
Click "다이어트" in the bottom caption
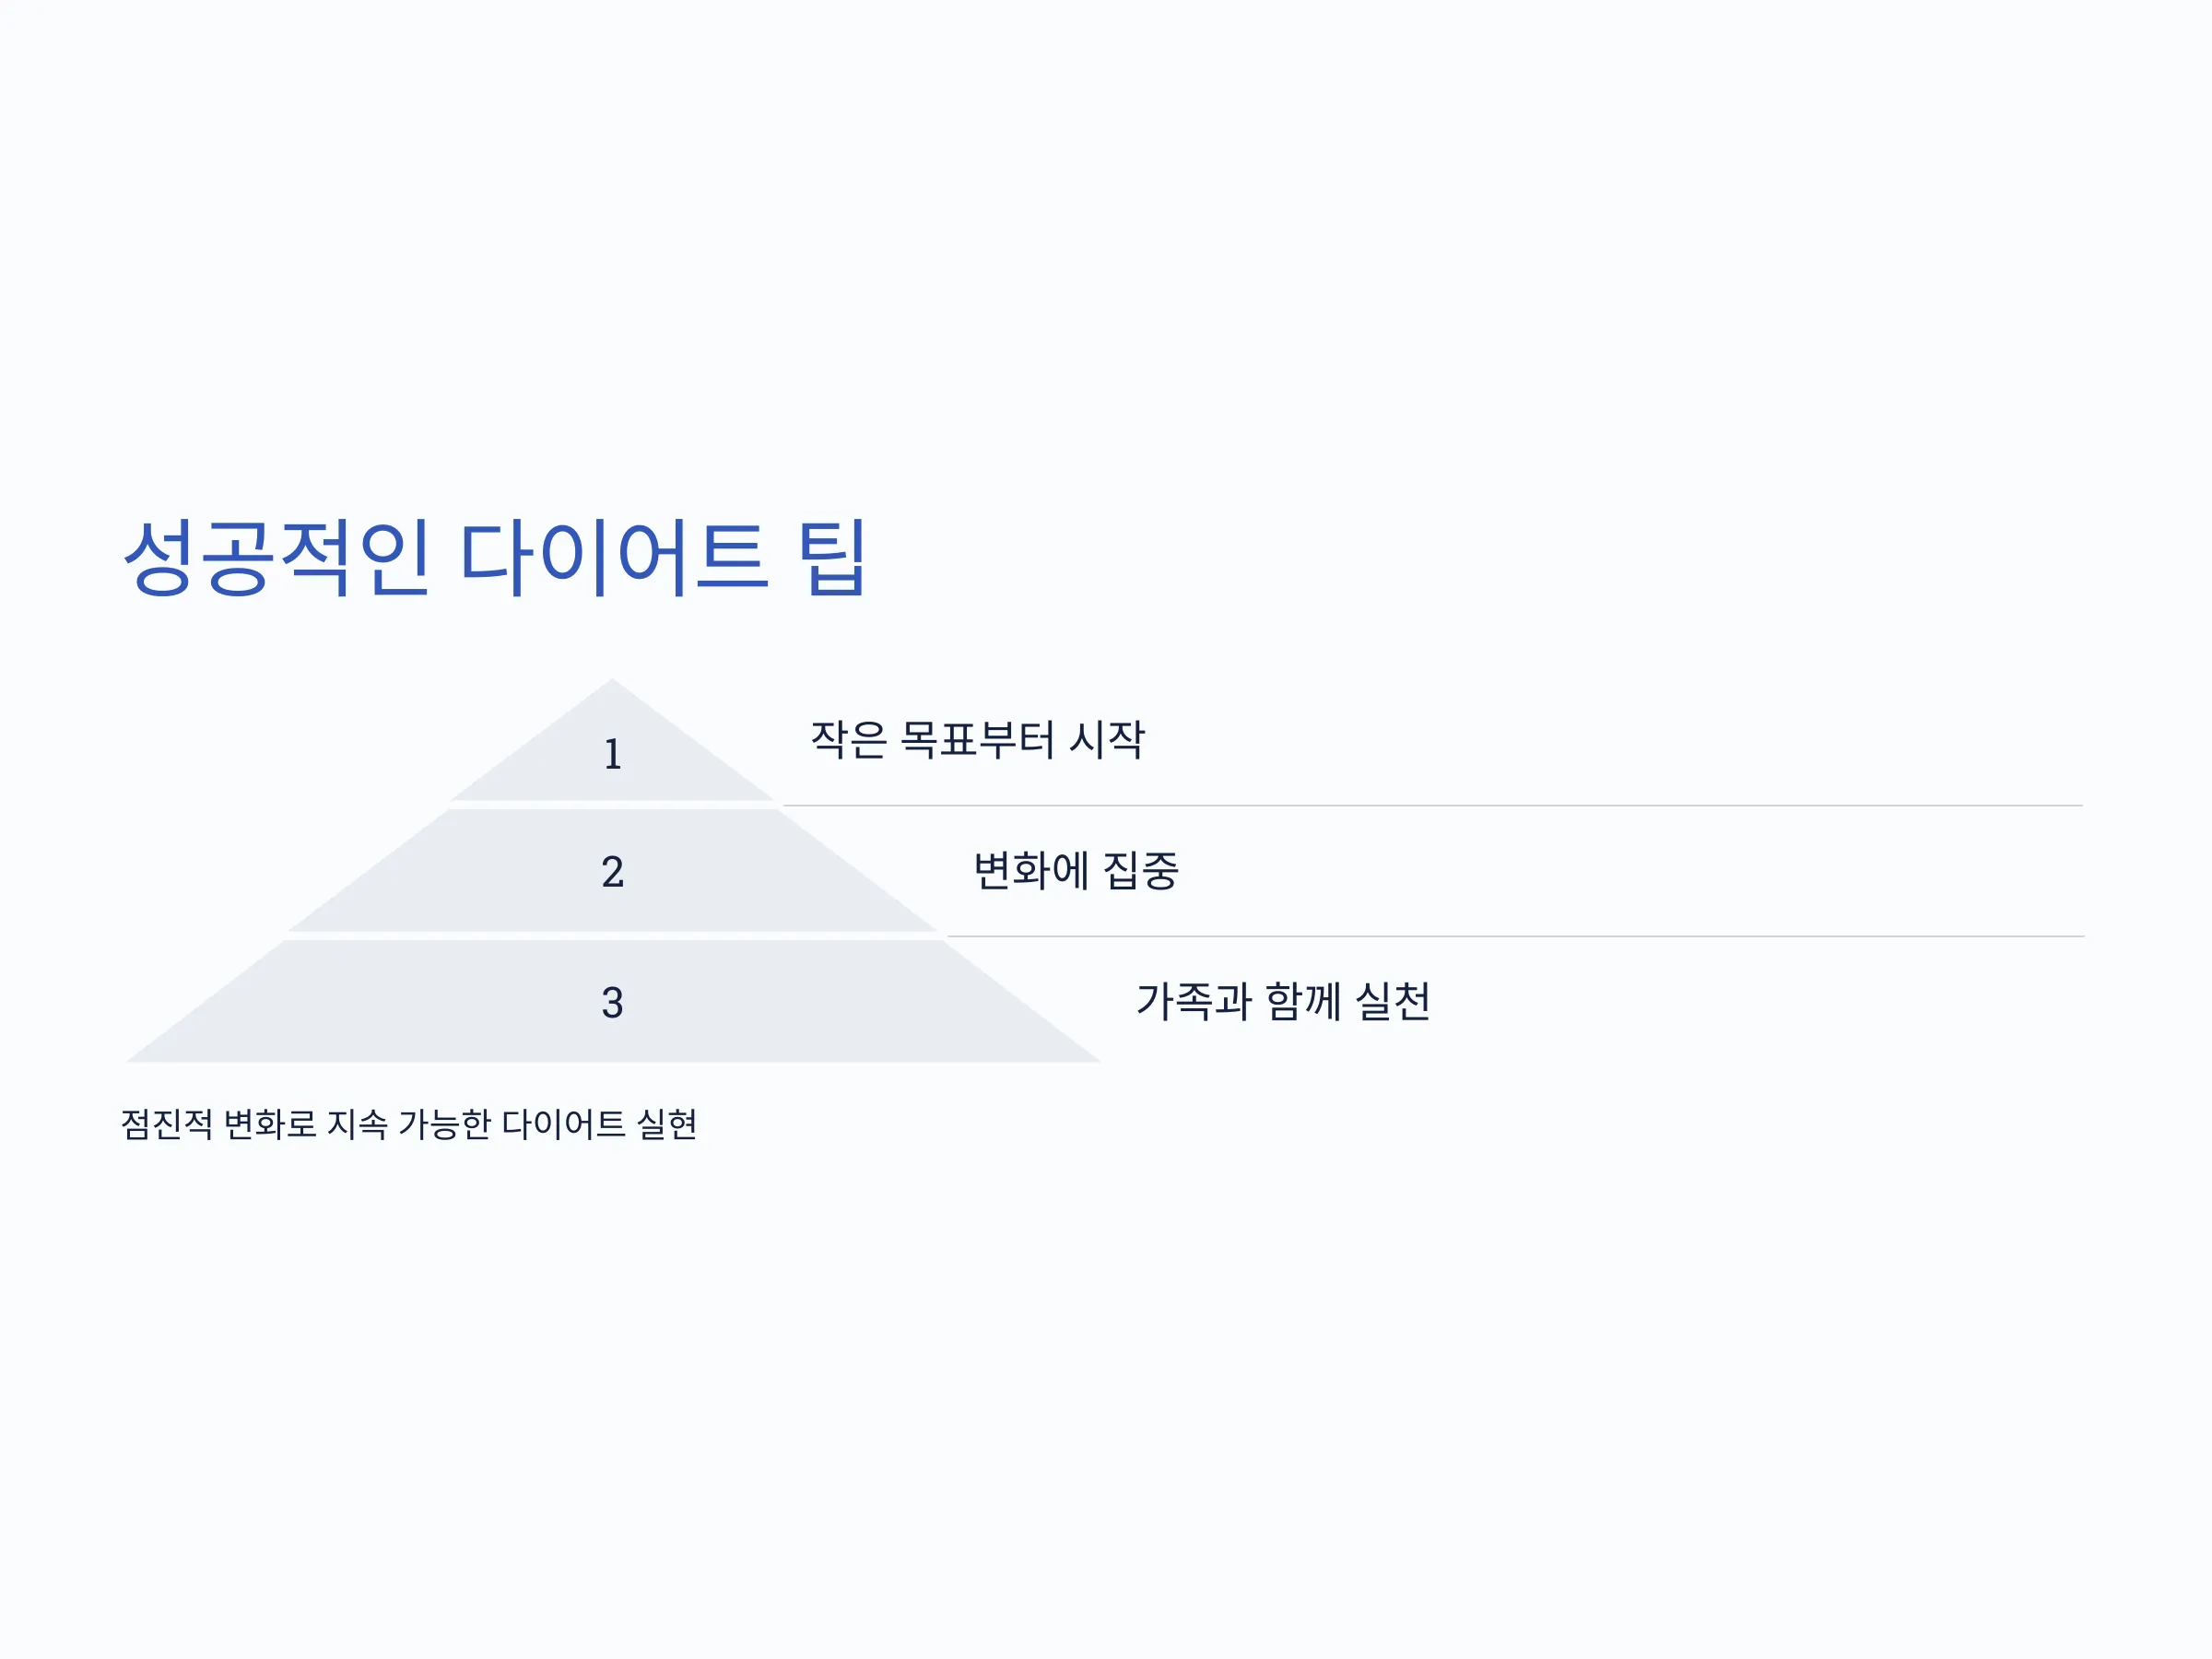[x=563, y=1124]
